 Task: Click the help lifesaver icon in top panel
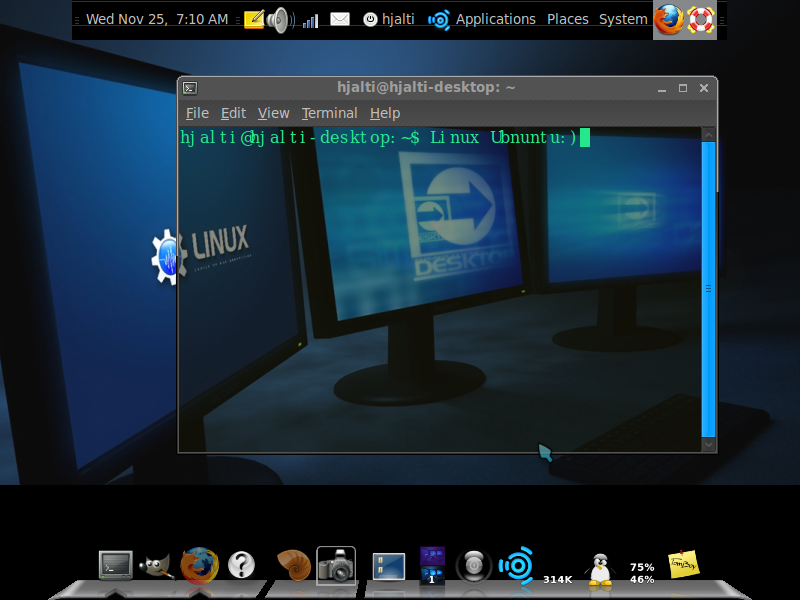coord(703,19)
